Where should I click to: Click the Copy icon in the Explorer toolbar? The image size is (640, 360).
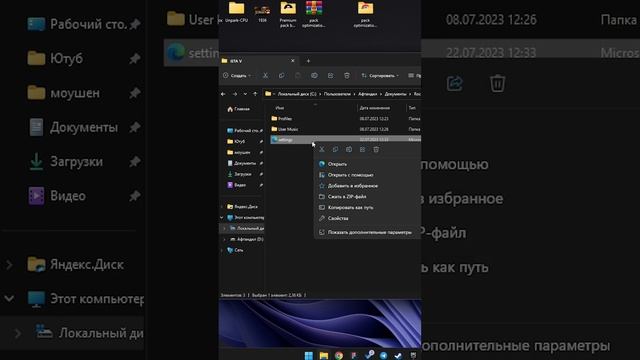pyautogui.click(x=282, y=76)
